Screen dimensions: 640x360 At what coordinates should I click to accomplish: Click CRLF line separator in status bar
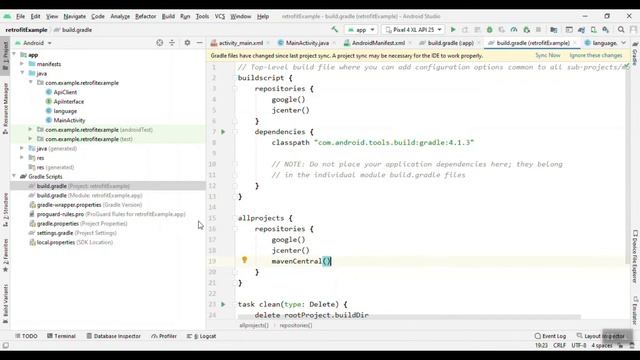tap(559, 345)
